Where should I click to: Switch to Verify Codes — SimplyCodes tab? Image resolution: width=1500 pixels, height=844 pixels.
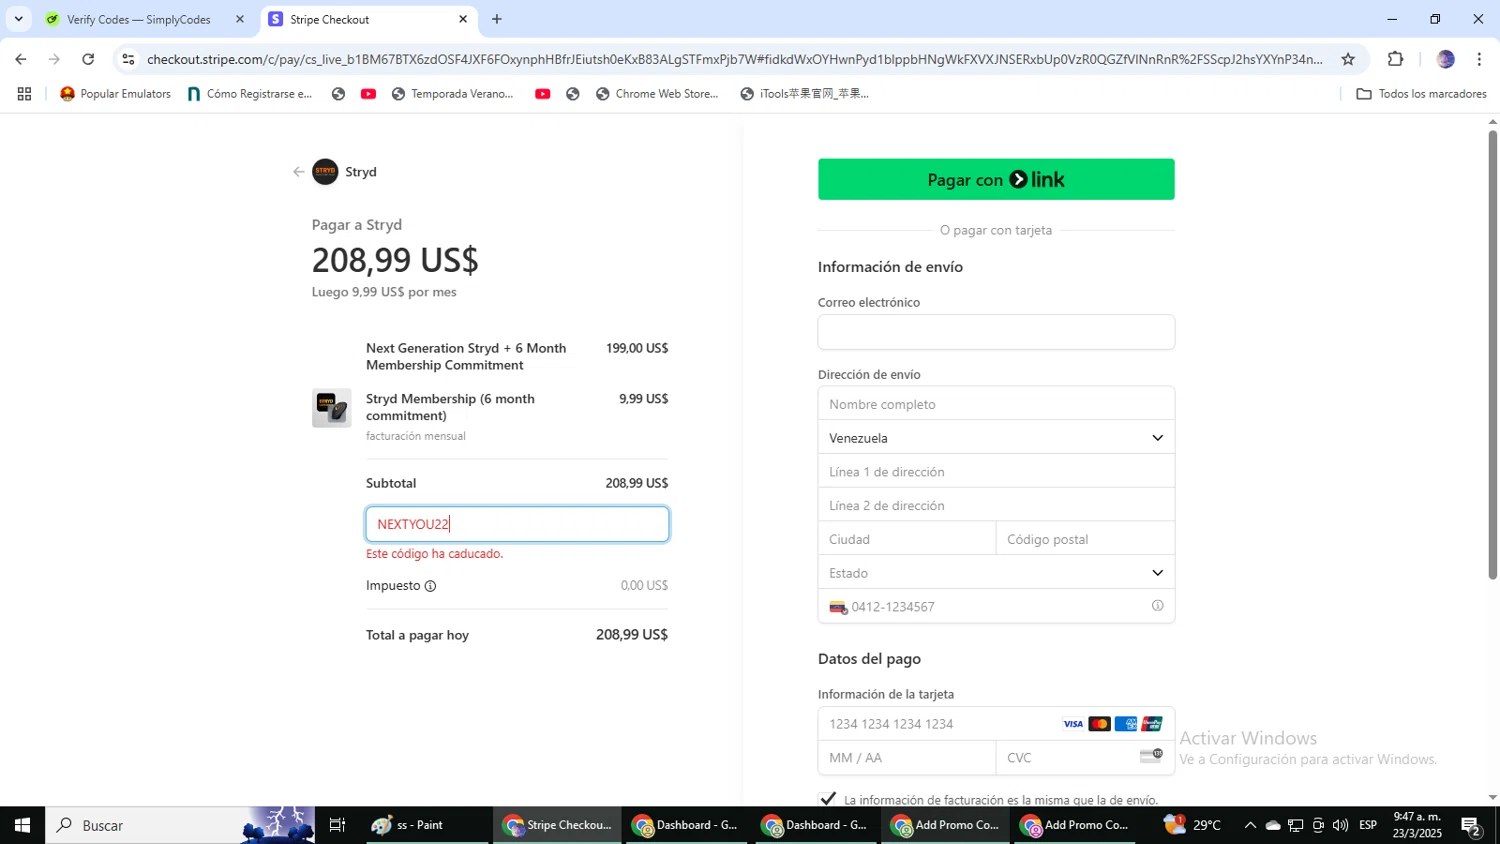(x=138, y=19)
